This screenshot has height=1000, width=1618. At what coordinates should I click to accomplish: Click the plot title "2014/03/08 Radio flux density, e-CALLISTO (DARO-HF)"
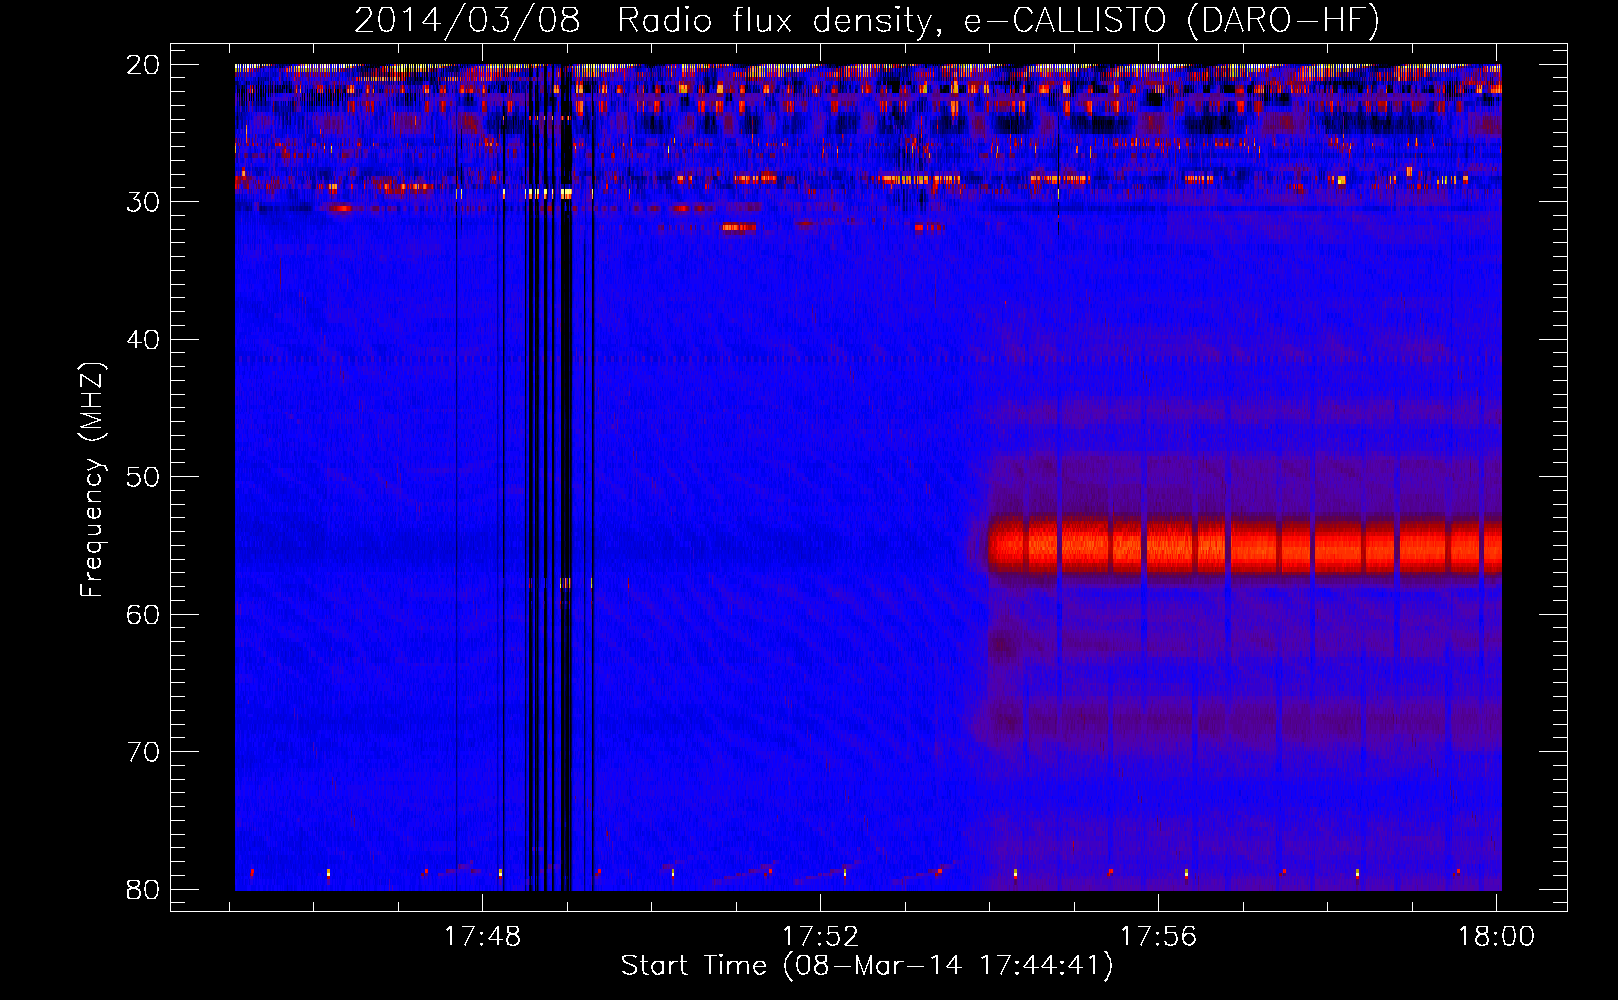tap(867, 20)
